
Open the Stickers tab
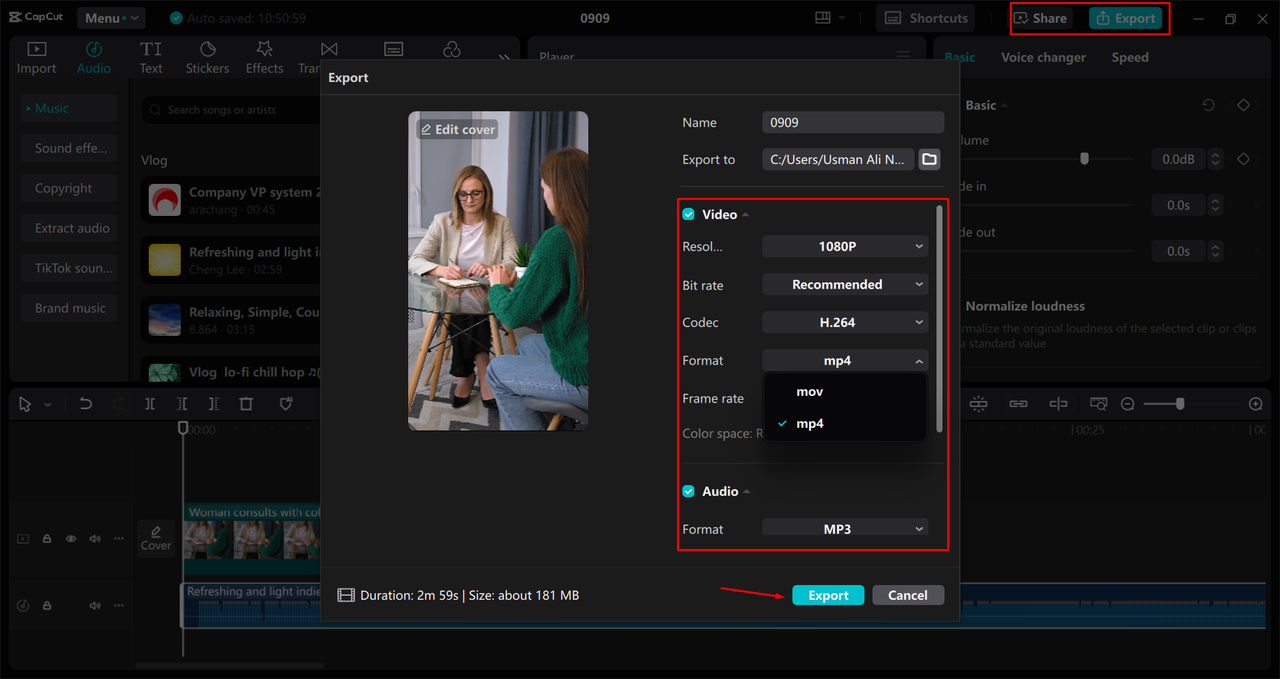coord(207,58)
